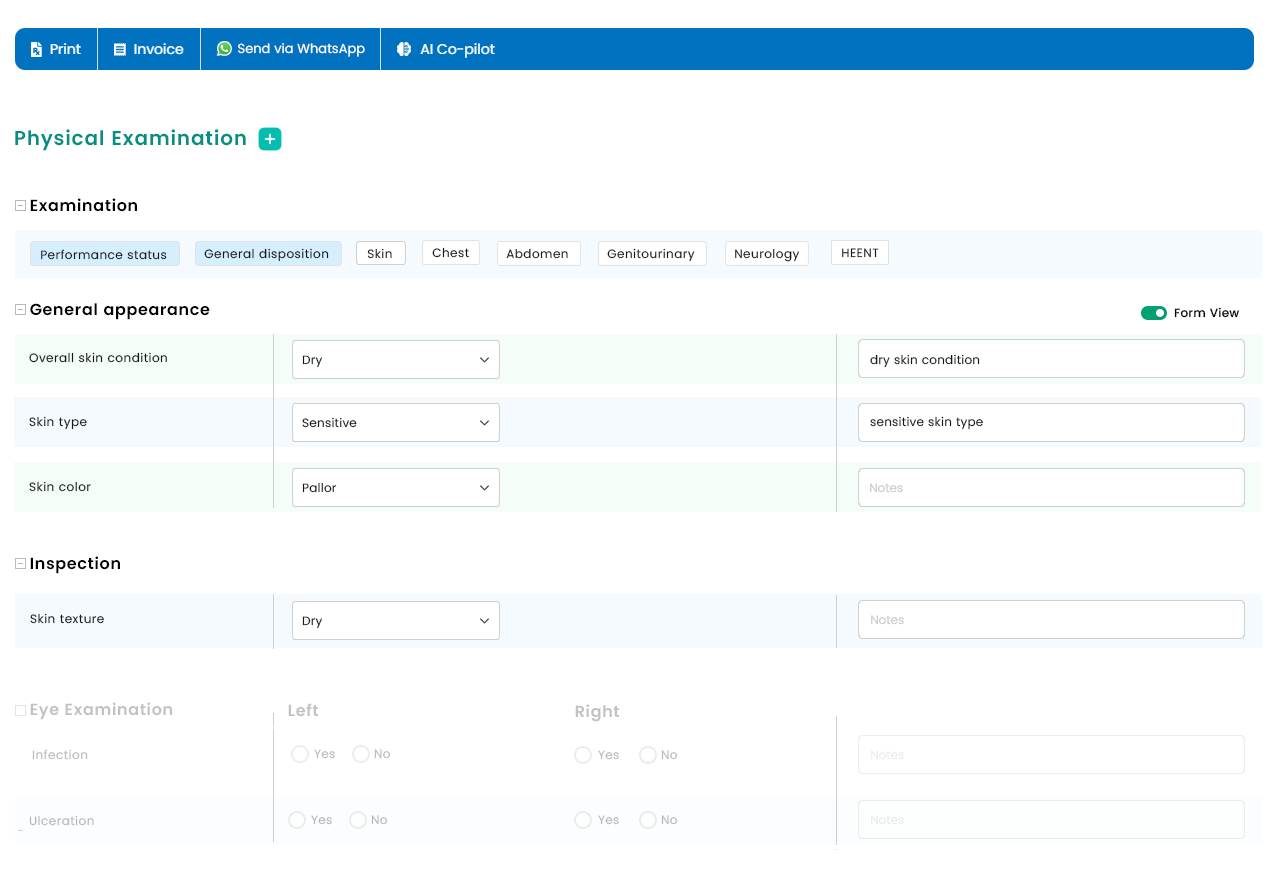Select No for right eye Infection
The width and height of the screenshot is (1269, 893).
[648, 755]
